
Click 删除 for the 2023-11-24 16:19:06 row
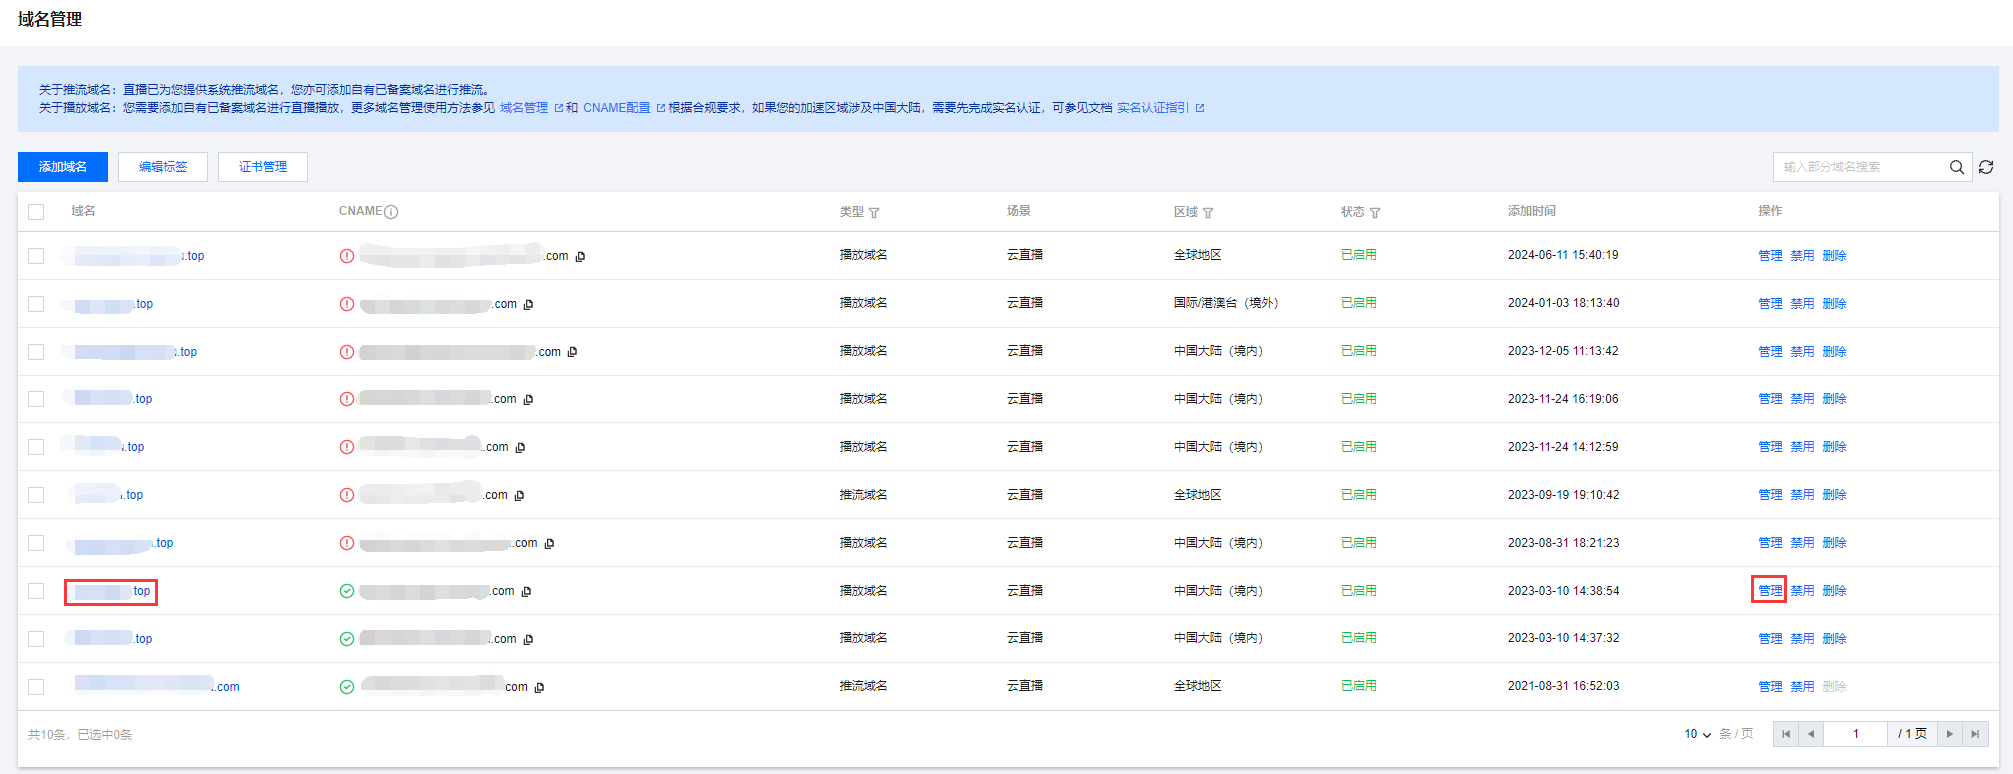click(x=1834, y=399)
